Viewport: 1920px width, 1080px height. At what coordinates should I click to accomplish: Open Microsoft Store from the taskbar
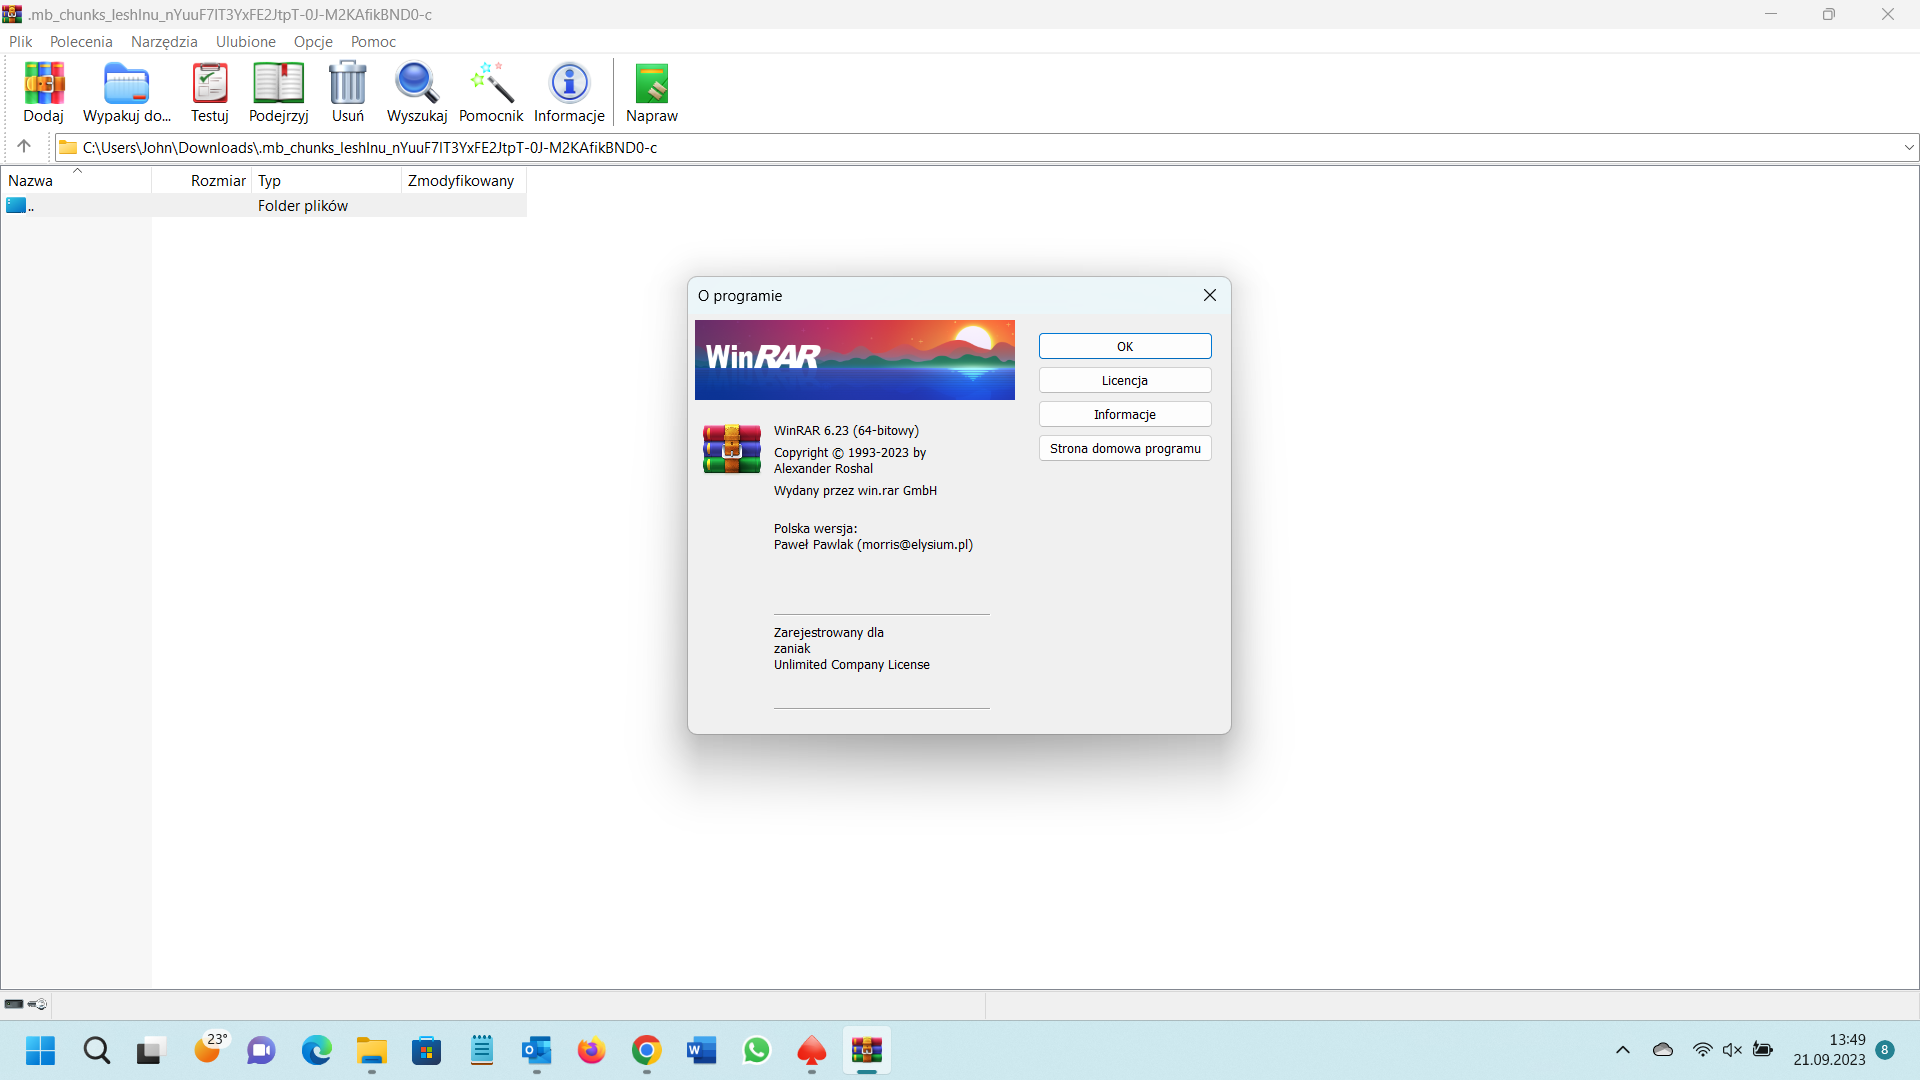[x=427, y=1051]
